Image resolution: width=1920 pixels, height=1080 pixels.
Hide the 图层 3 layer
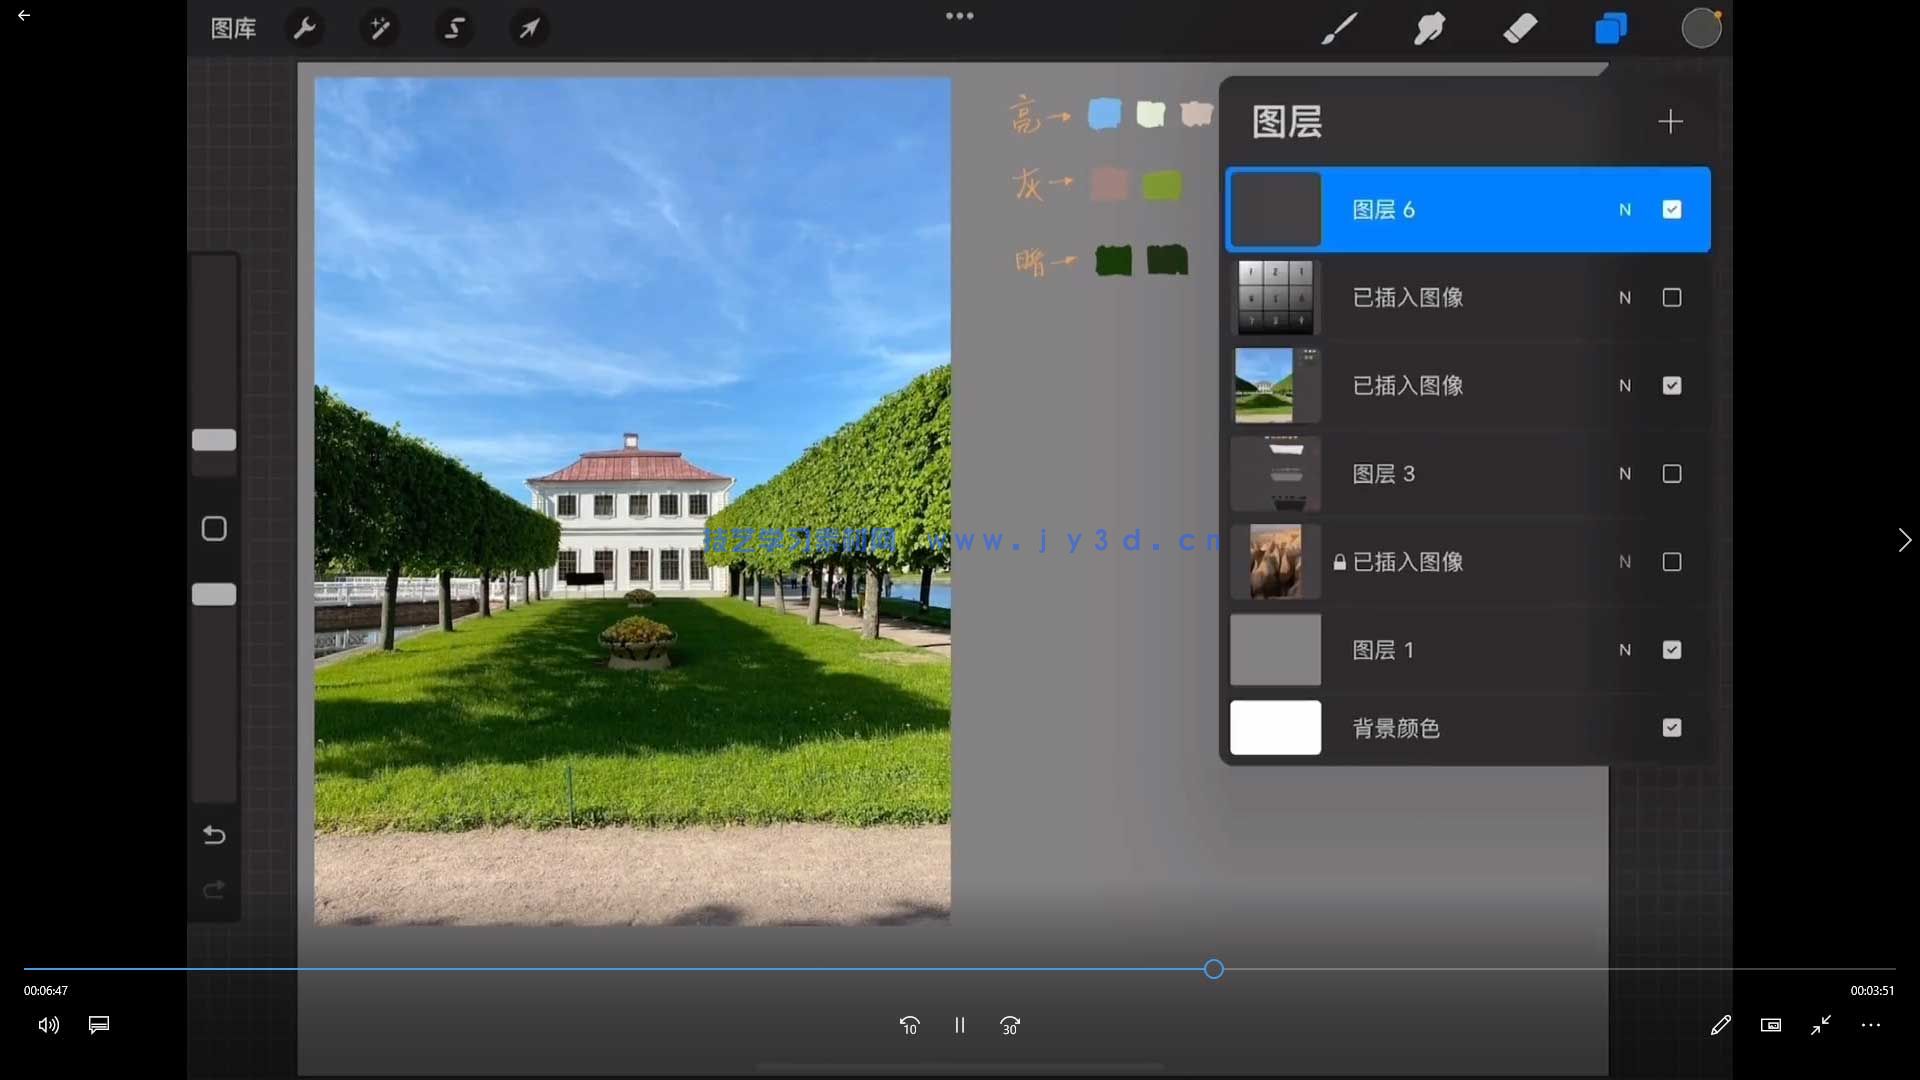click(x=1672, y=474)
